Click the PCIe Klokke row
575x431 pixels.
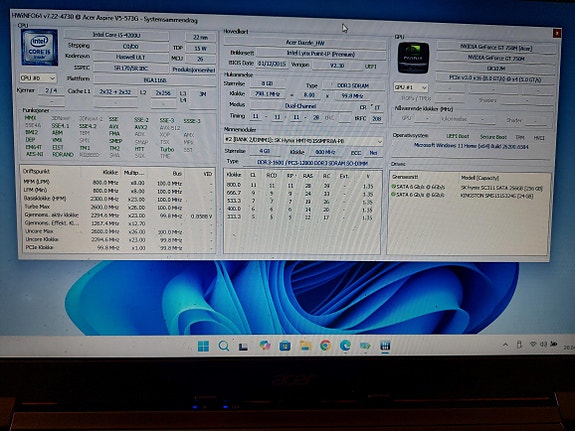(x=117, y=248)
